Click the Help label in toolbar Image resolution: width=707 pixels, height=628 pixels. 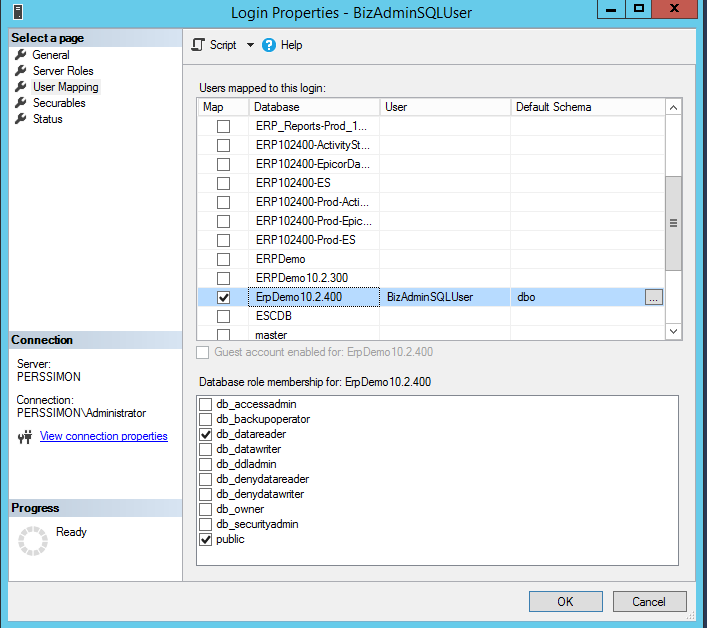291,45
